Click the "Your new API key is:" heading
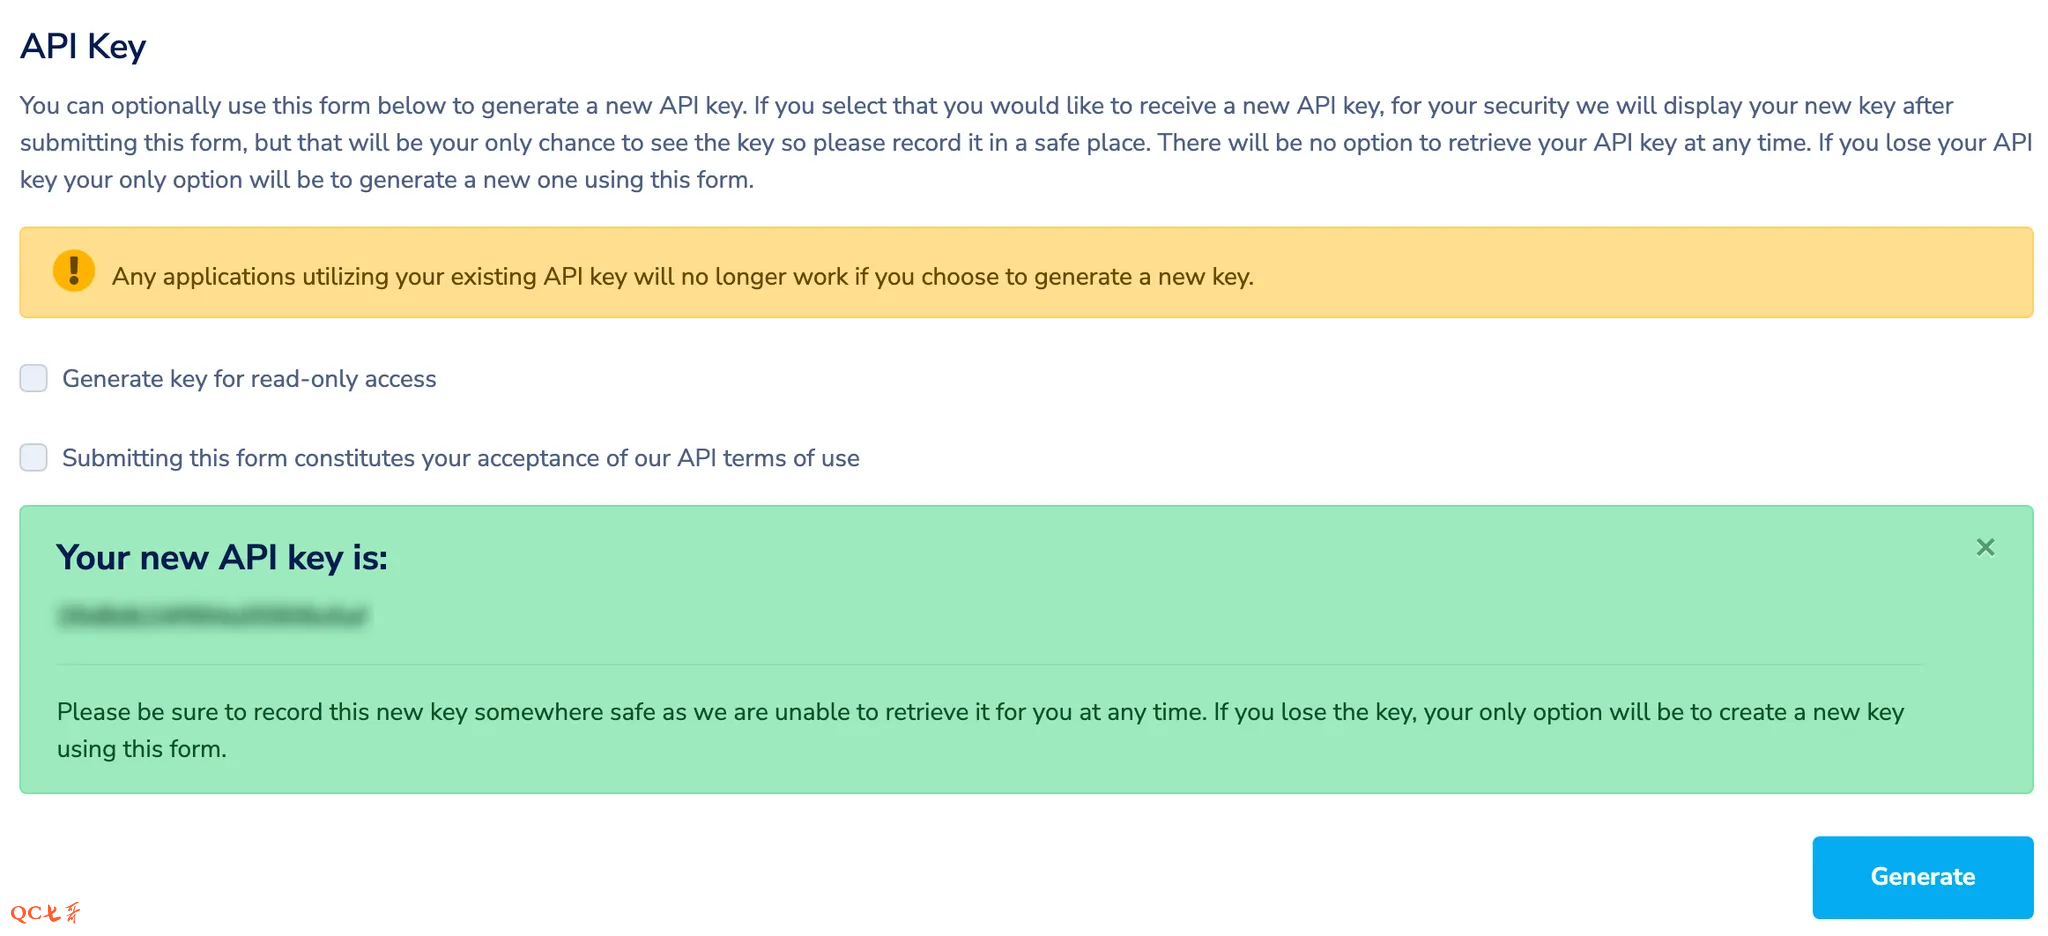 click(222, 557)
